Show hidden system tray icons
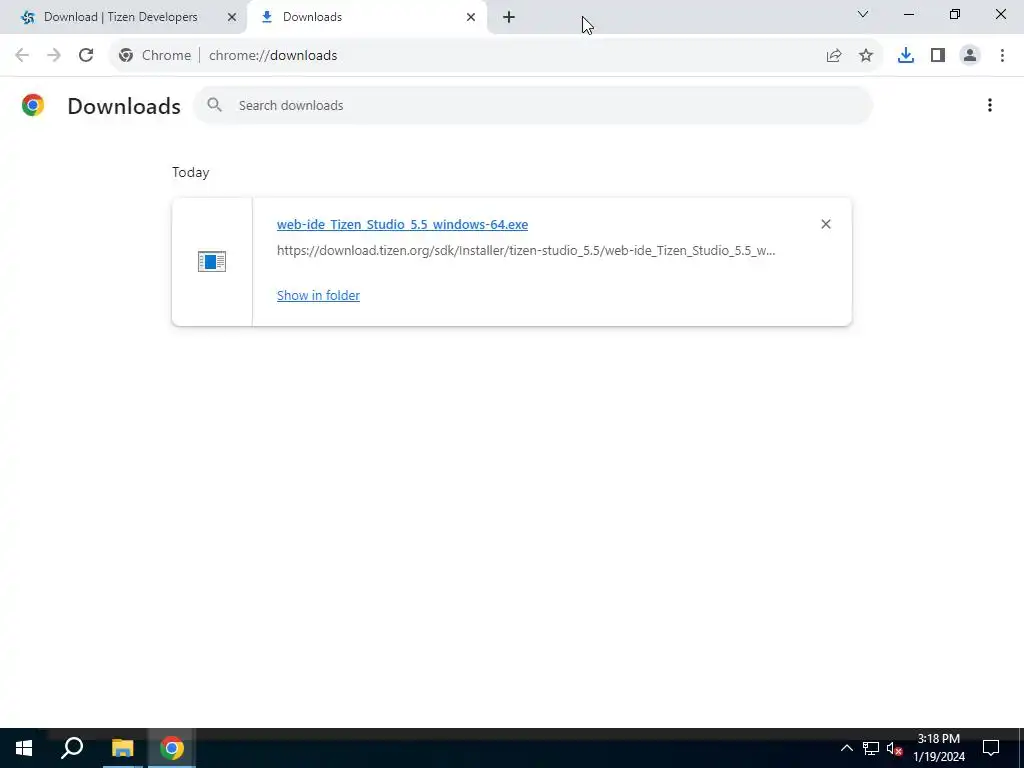Screen dimensions: 1024x768 coord(846,748)
